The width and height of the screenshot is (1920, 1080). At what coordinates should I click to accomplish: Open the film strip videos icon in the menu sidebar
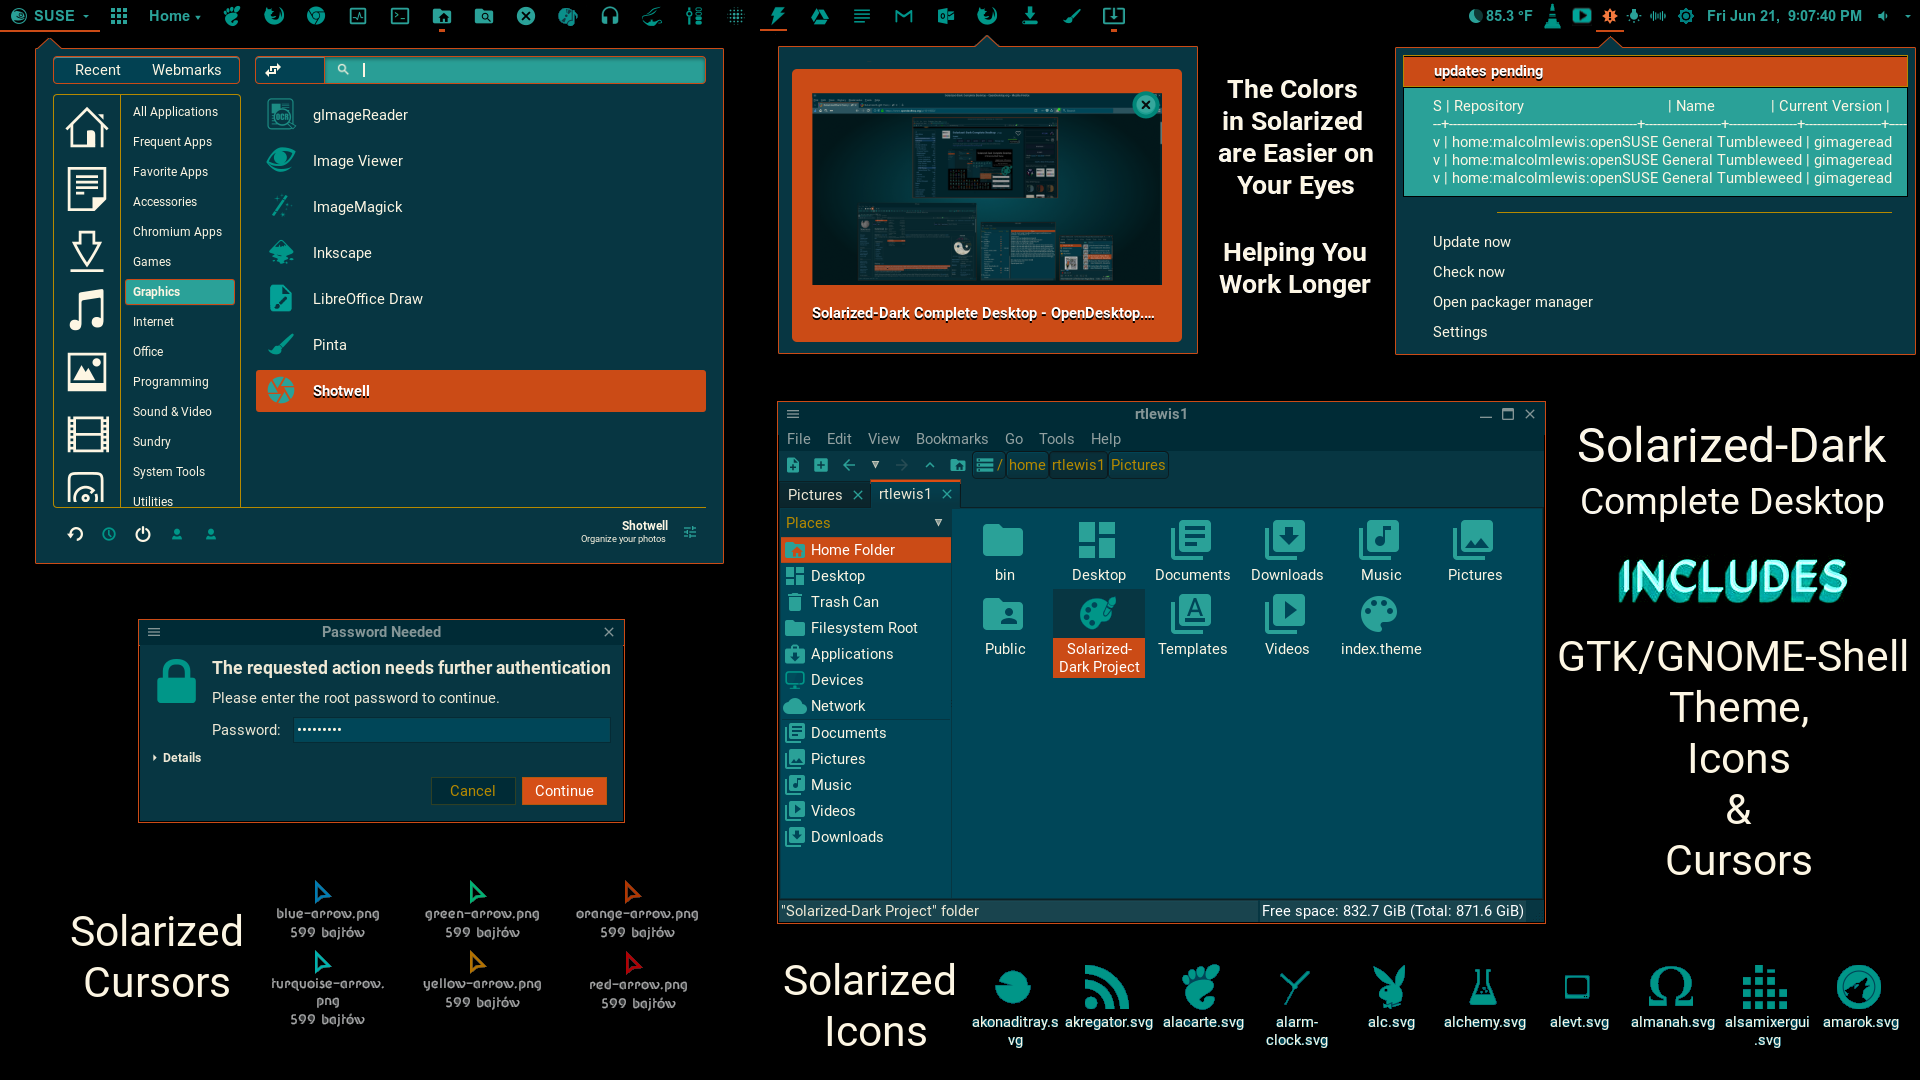[87, 434]
